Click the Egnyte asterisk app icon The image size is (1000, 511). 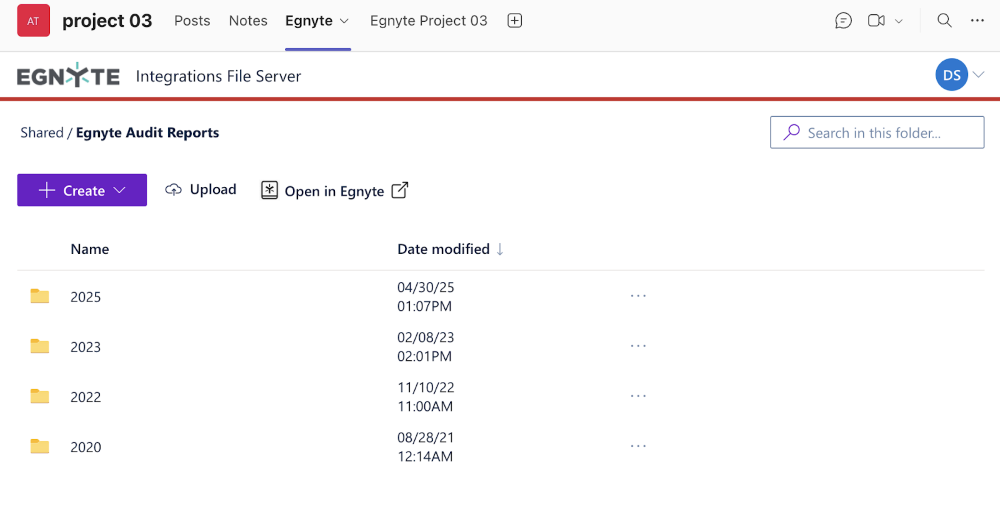(270, 190)
